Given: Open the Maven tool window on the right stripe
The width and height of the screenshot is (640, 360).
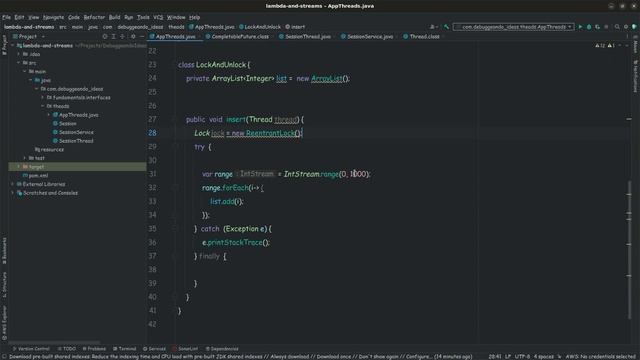Looking at the screenshot, I should pyautogui.click(x=636, y=44).
